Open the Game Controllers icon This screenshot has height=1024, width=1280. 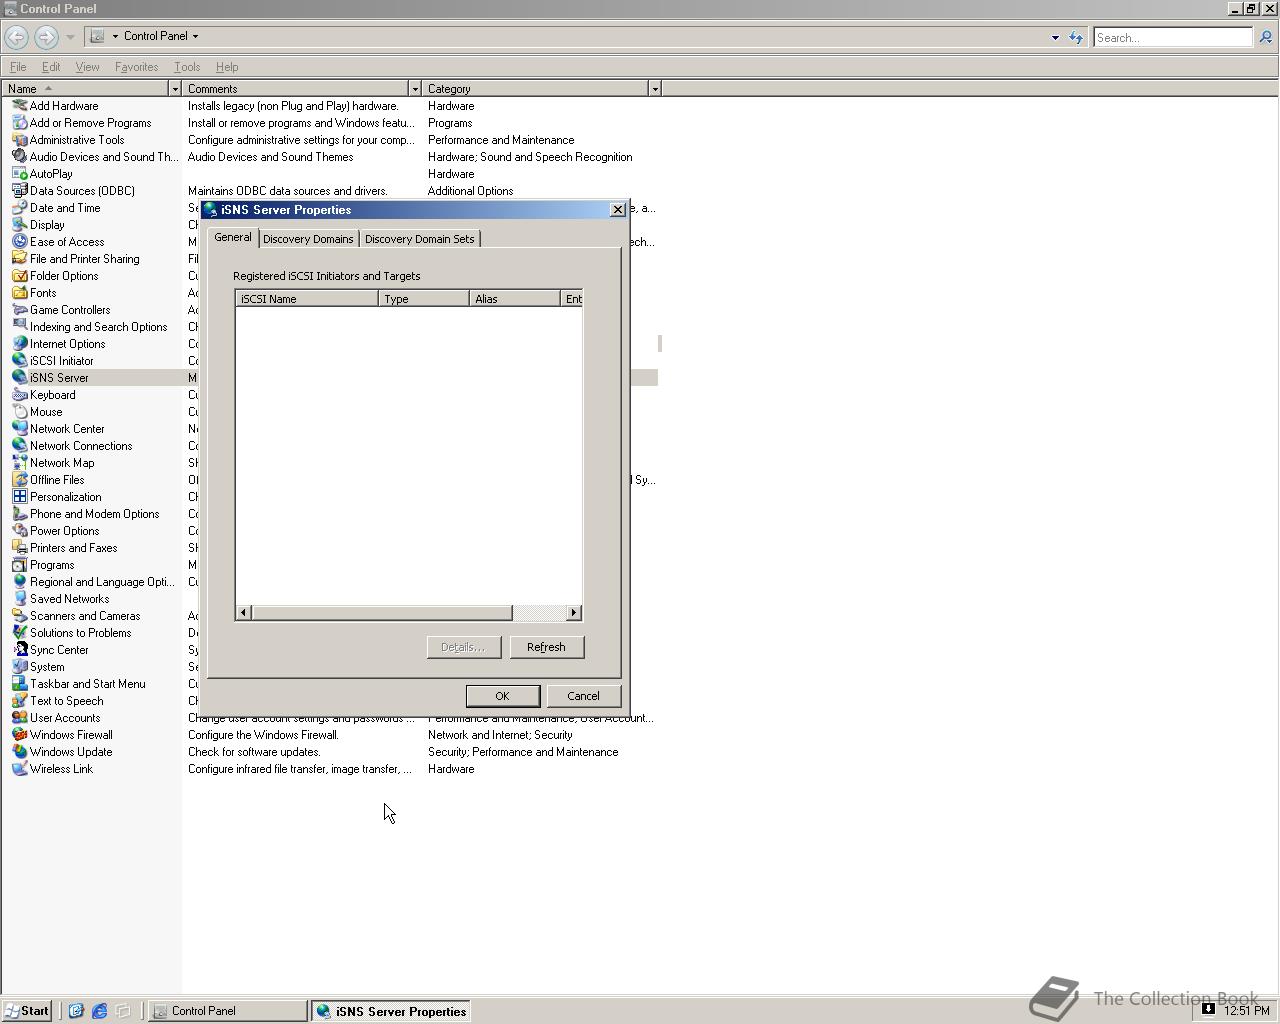[x=19, y=310]
